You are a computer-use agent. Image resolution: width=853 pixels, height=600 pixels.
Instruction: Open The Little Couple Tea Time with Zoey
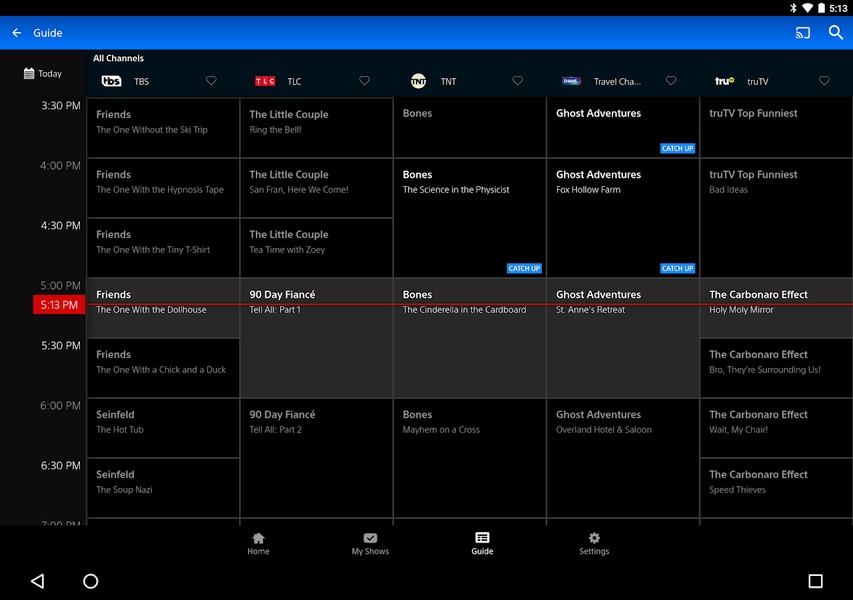316,248
